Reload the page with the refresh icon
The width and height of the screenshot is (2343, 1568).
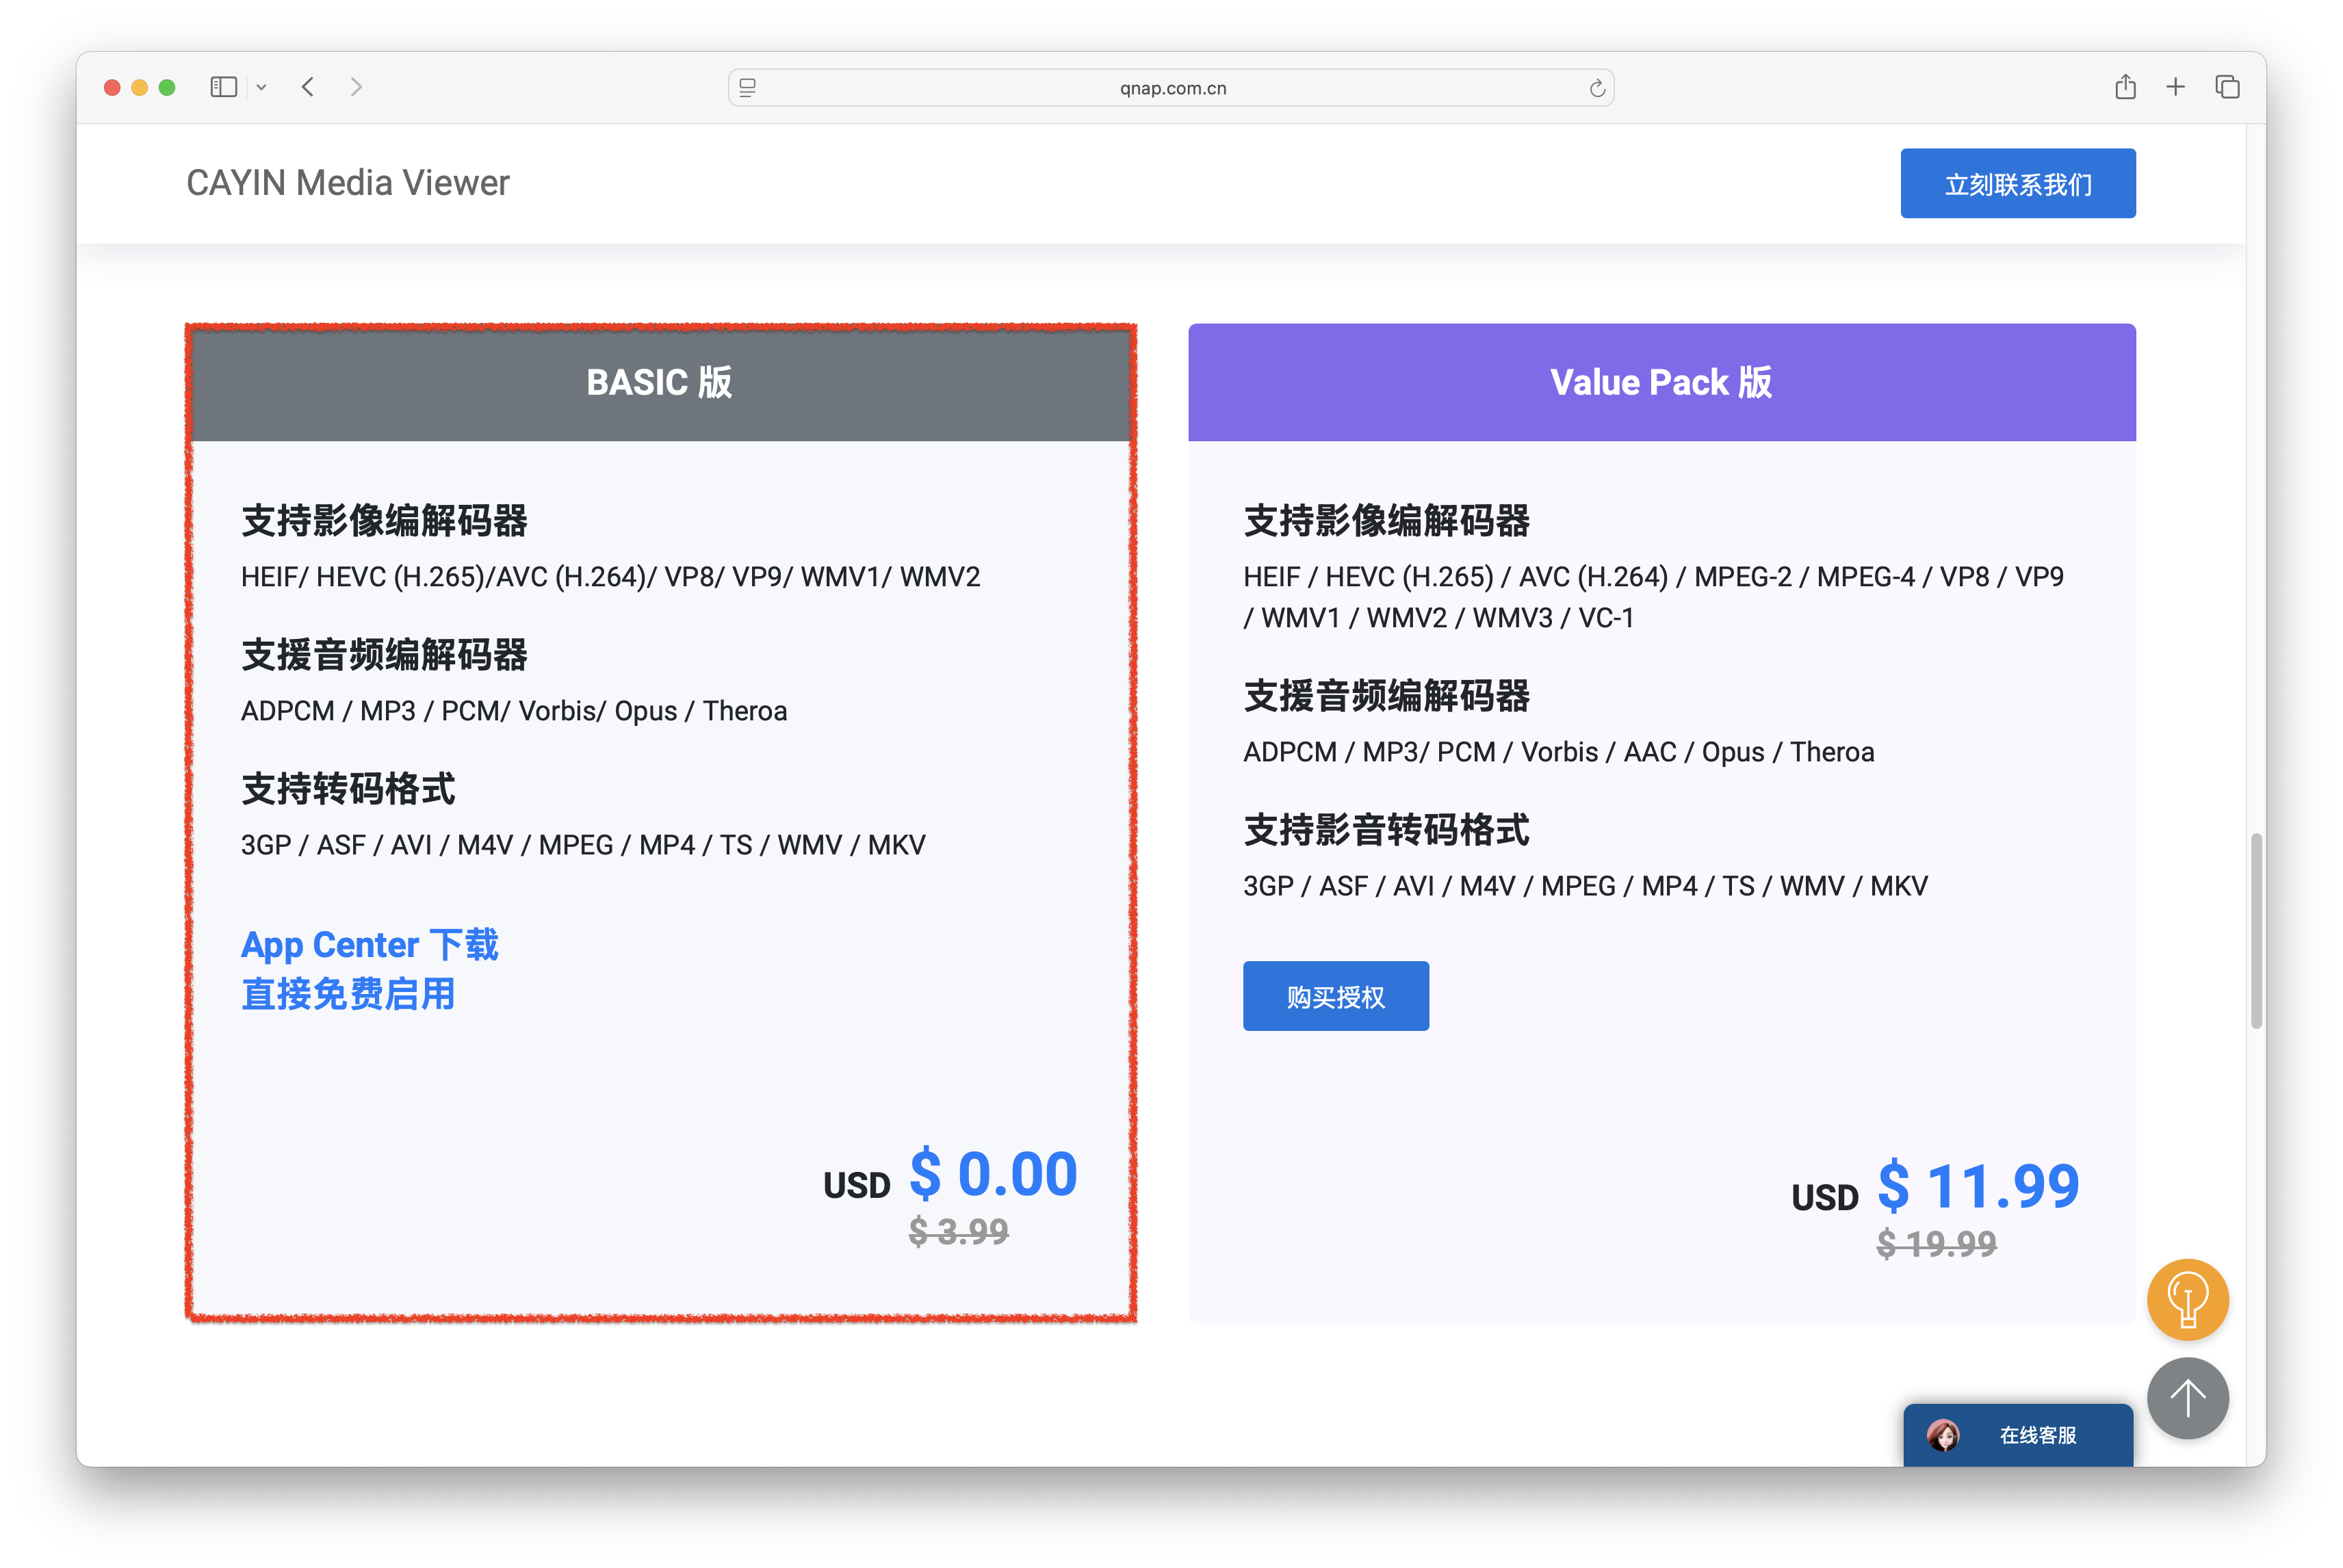[x=1597, y=88]
